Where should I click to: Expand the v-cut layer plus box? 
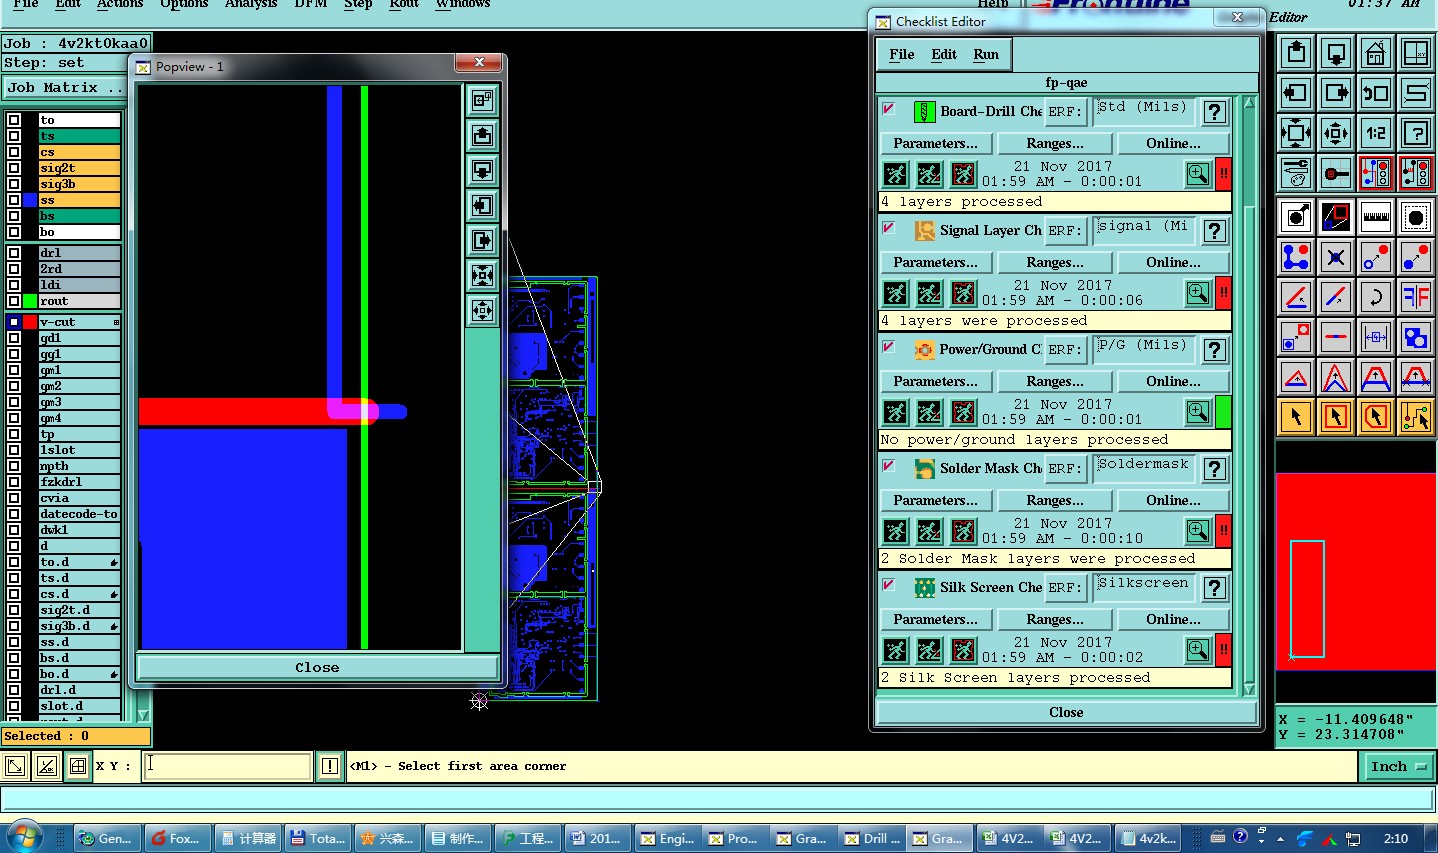tap(116, 322)
